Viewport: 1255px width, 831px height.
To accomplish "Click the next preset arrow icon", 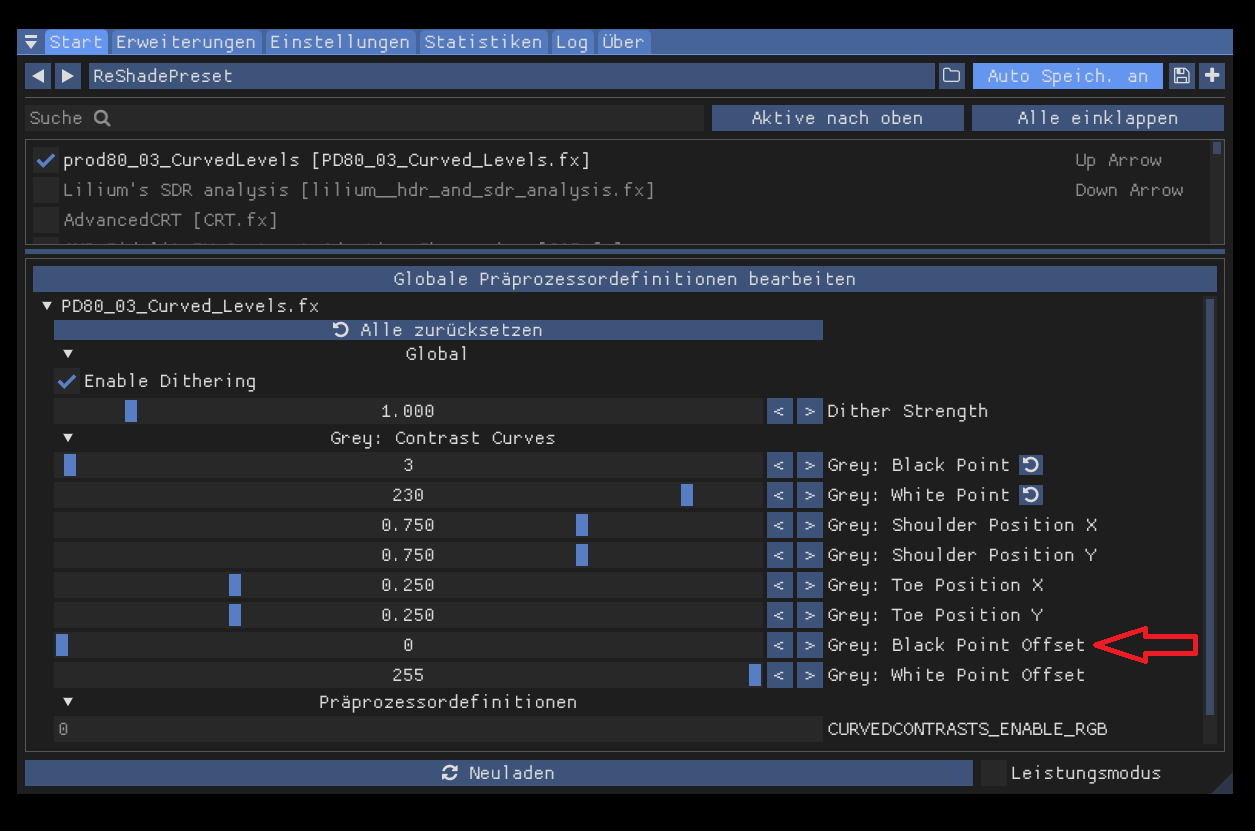I will (x=68, y=76).
